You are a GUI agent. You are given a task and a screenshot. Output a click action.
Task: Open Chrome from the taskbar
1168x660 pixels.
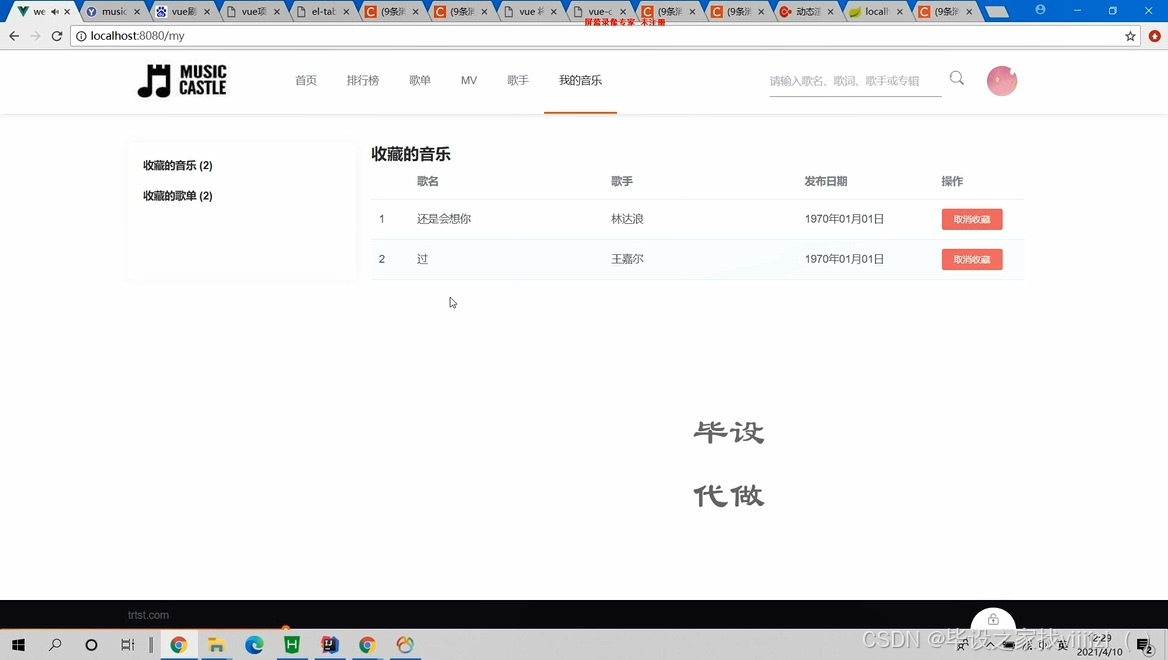pyautogui.click(x=179, y=645)
